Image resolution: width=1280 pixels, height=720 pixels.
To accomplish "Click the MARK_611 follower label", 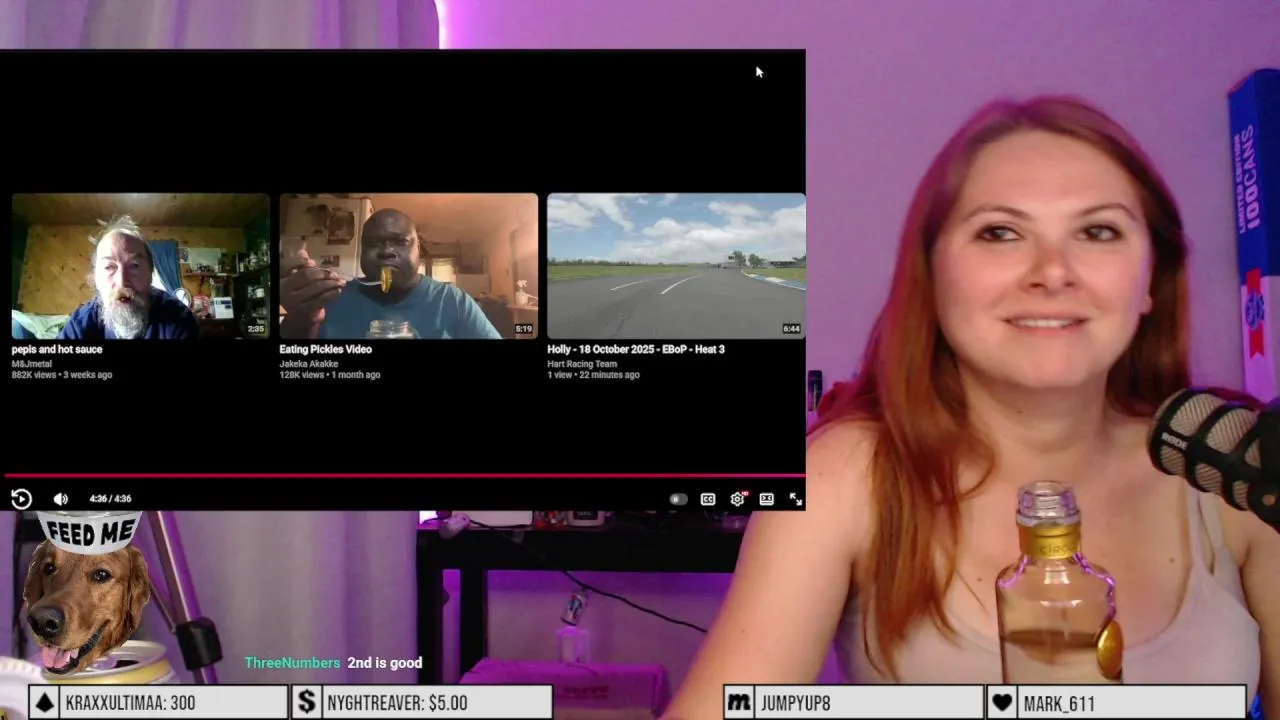I will point(1060,703).
